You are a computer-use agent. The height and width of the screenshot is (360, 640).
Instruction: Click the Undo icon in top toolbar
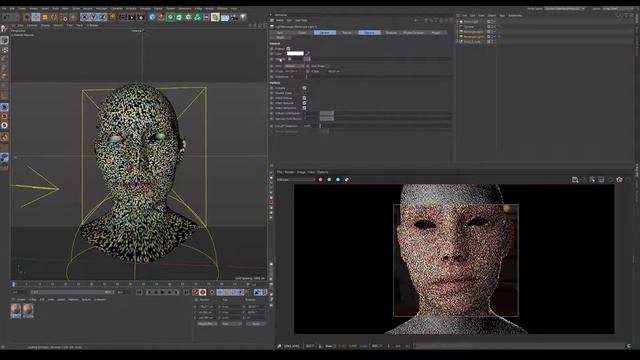pyautogui.click(x=6, y=17)
